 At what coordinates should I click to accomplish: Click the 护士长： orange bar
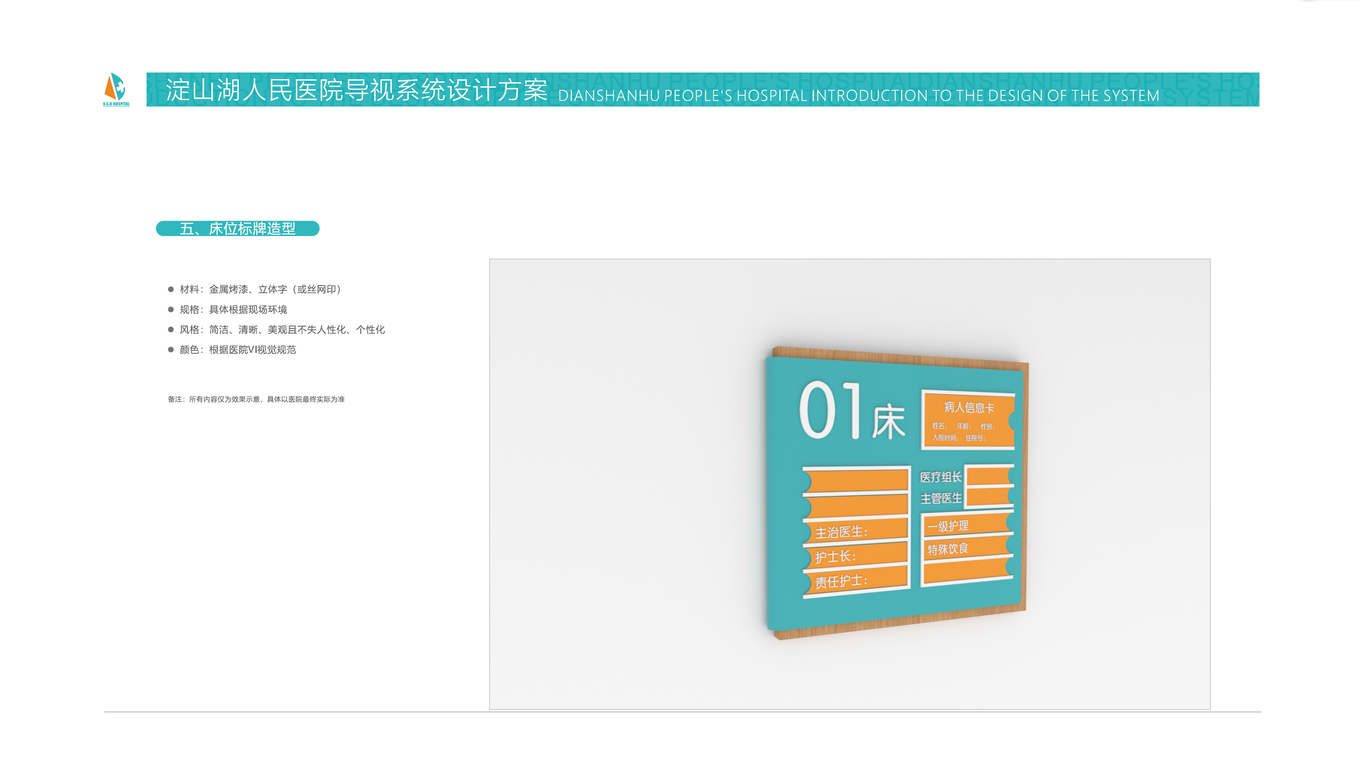pyautogui.click(x=855, y=556)
